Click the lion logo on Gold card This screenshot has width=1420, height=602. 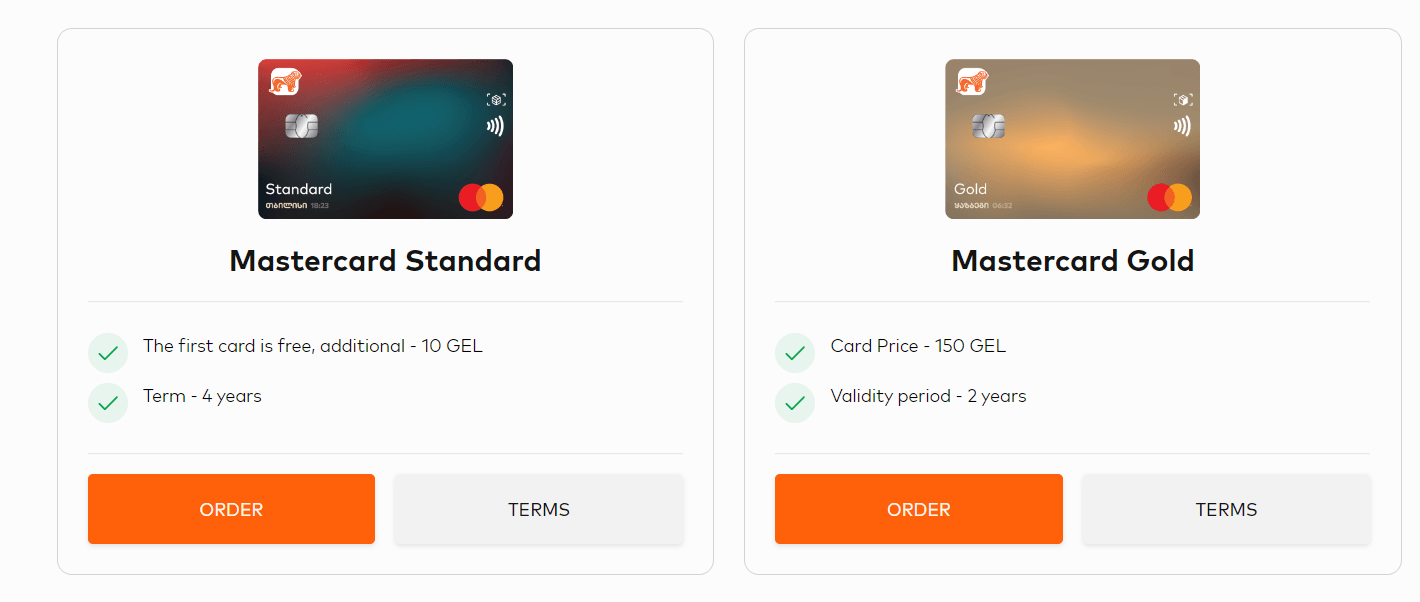[972, 82]
